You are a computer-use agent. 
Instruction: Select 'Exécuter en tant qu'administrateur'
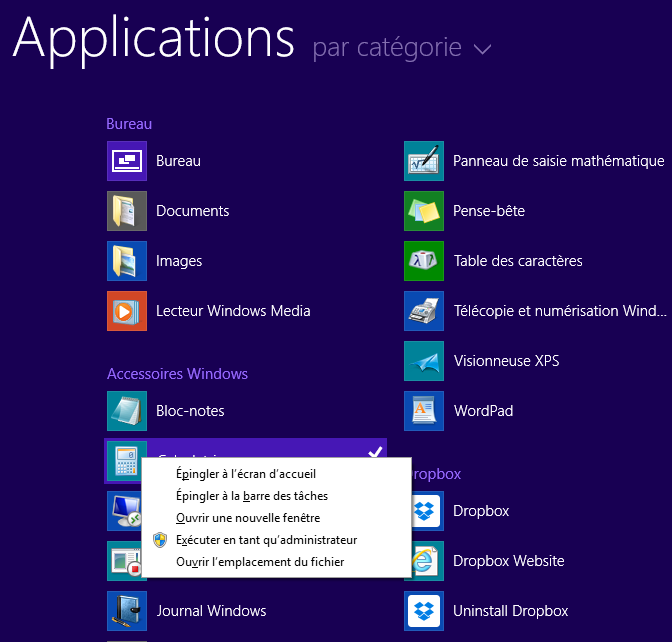pos(276,540)
